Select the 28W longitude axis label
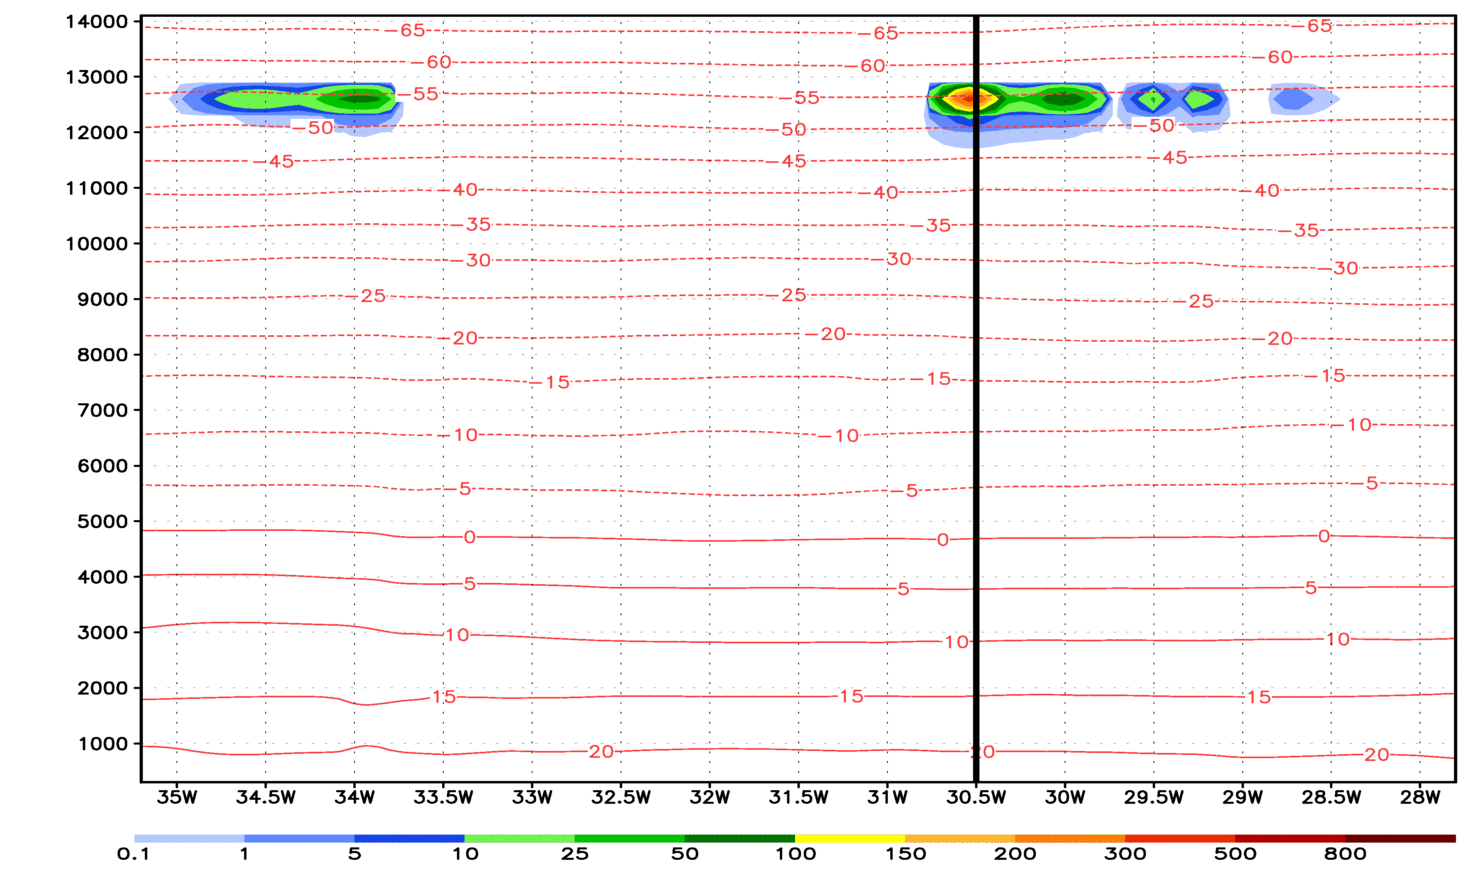 click(x=1420, y=797)
